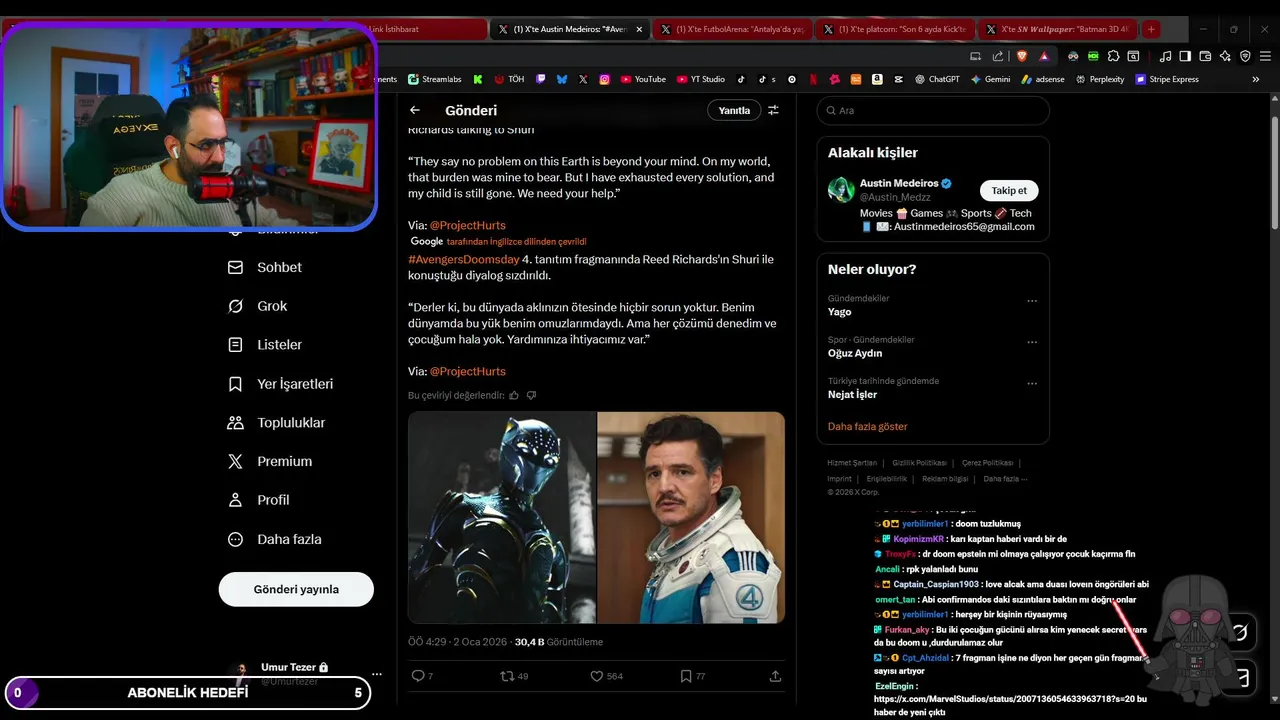Switch to the FutbolArena X tab
1280x720 pixels.
click(x=733, y=29)
